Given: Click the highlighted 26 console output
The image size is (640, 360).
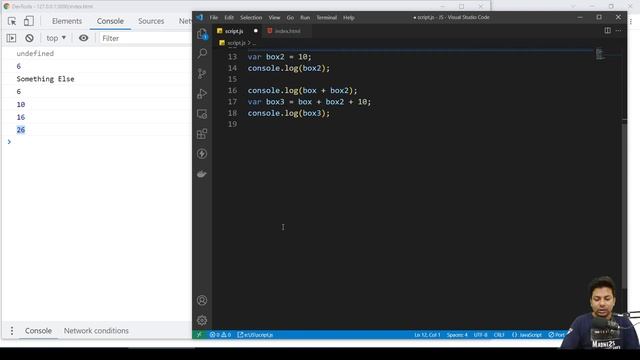Looking at the screenshot, I should [x=21, y=130].
